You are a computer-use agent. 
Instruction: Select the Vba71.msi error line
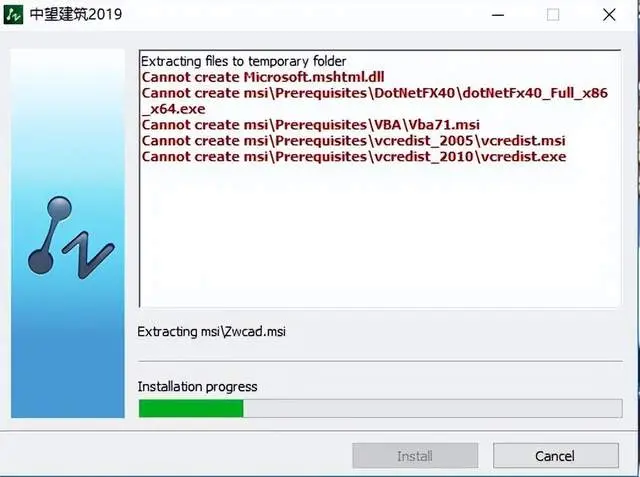point(311,125)
